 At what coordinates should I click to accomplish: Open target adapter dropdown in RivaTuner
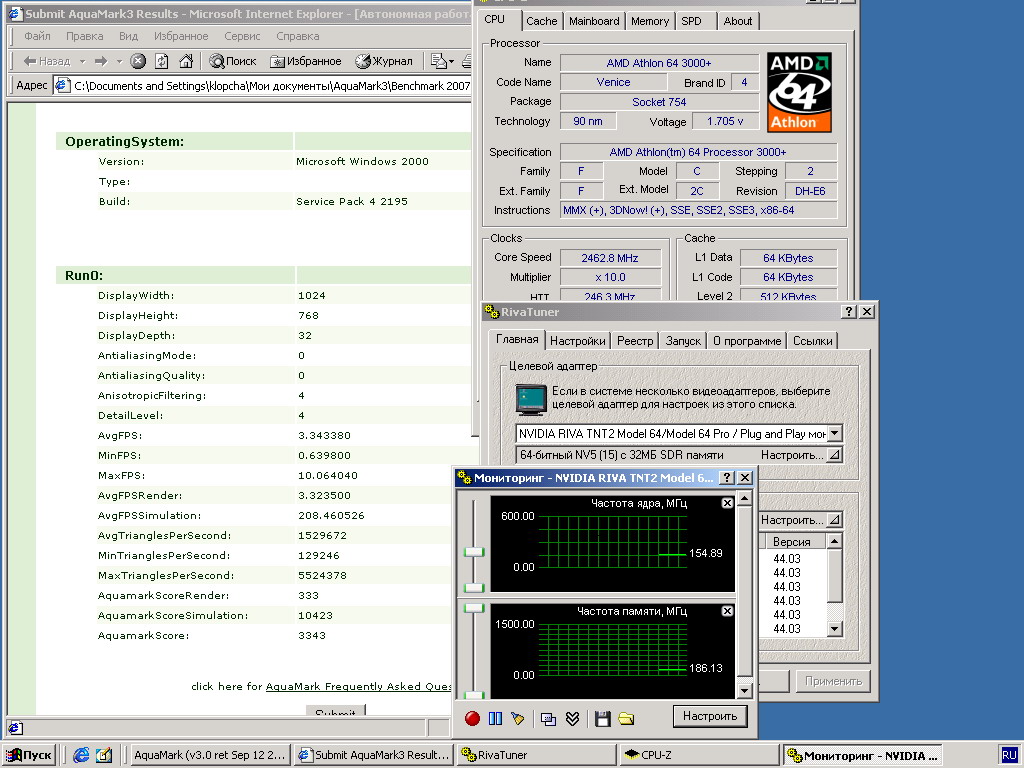coord(835,433)
